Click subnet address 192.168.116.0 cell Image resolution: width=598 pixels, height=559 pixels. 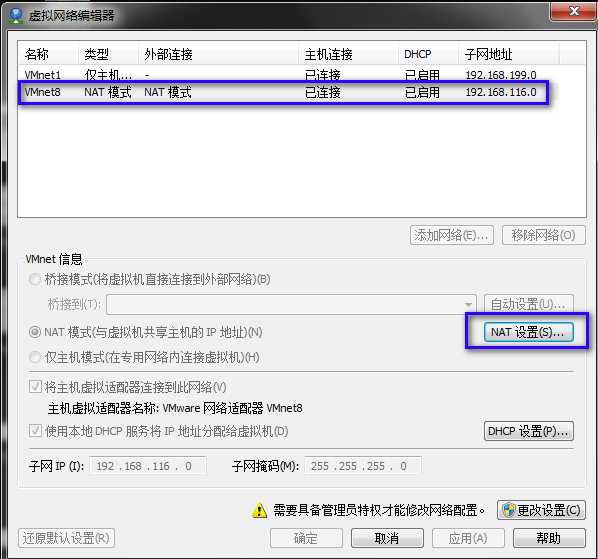[501, 92]
